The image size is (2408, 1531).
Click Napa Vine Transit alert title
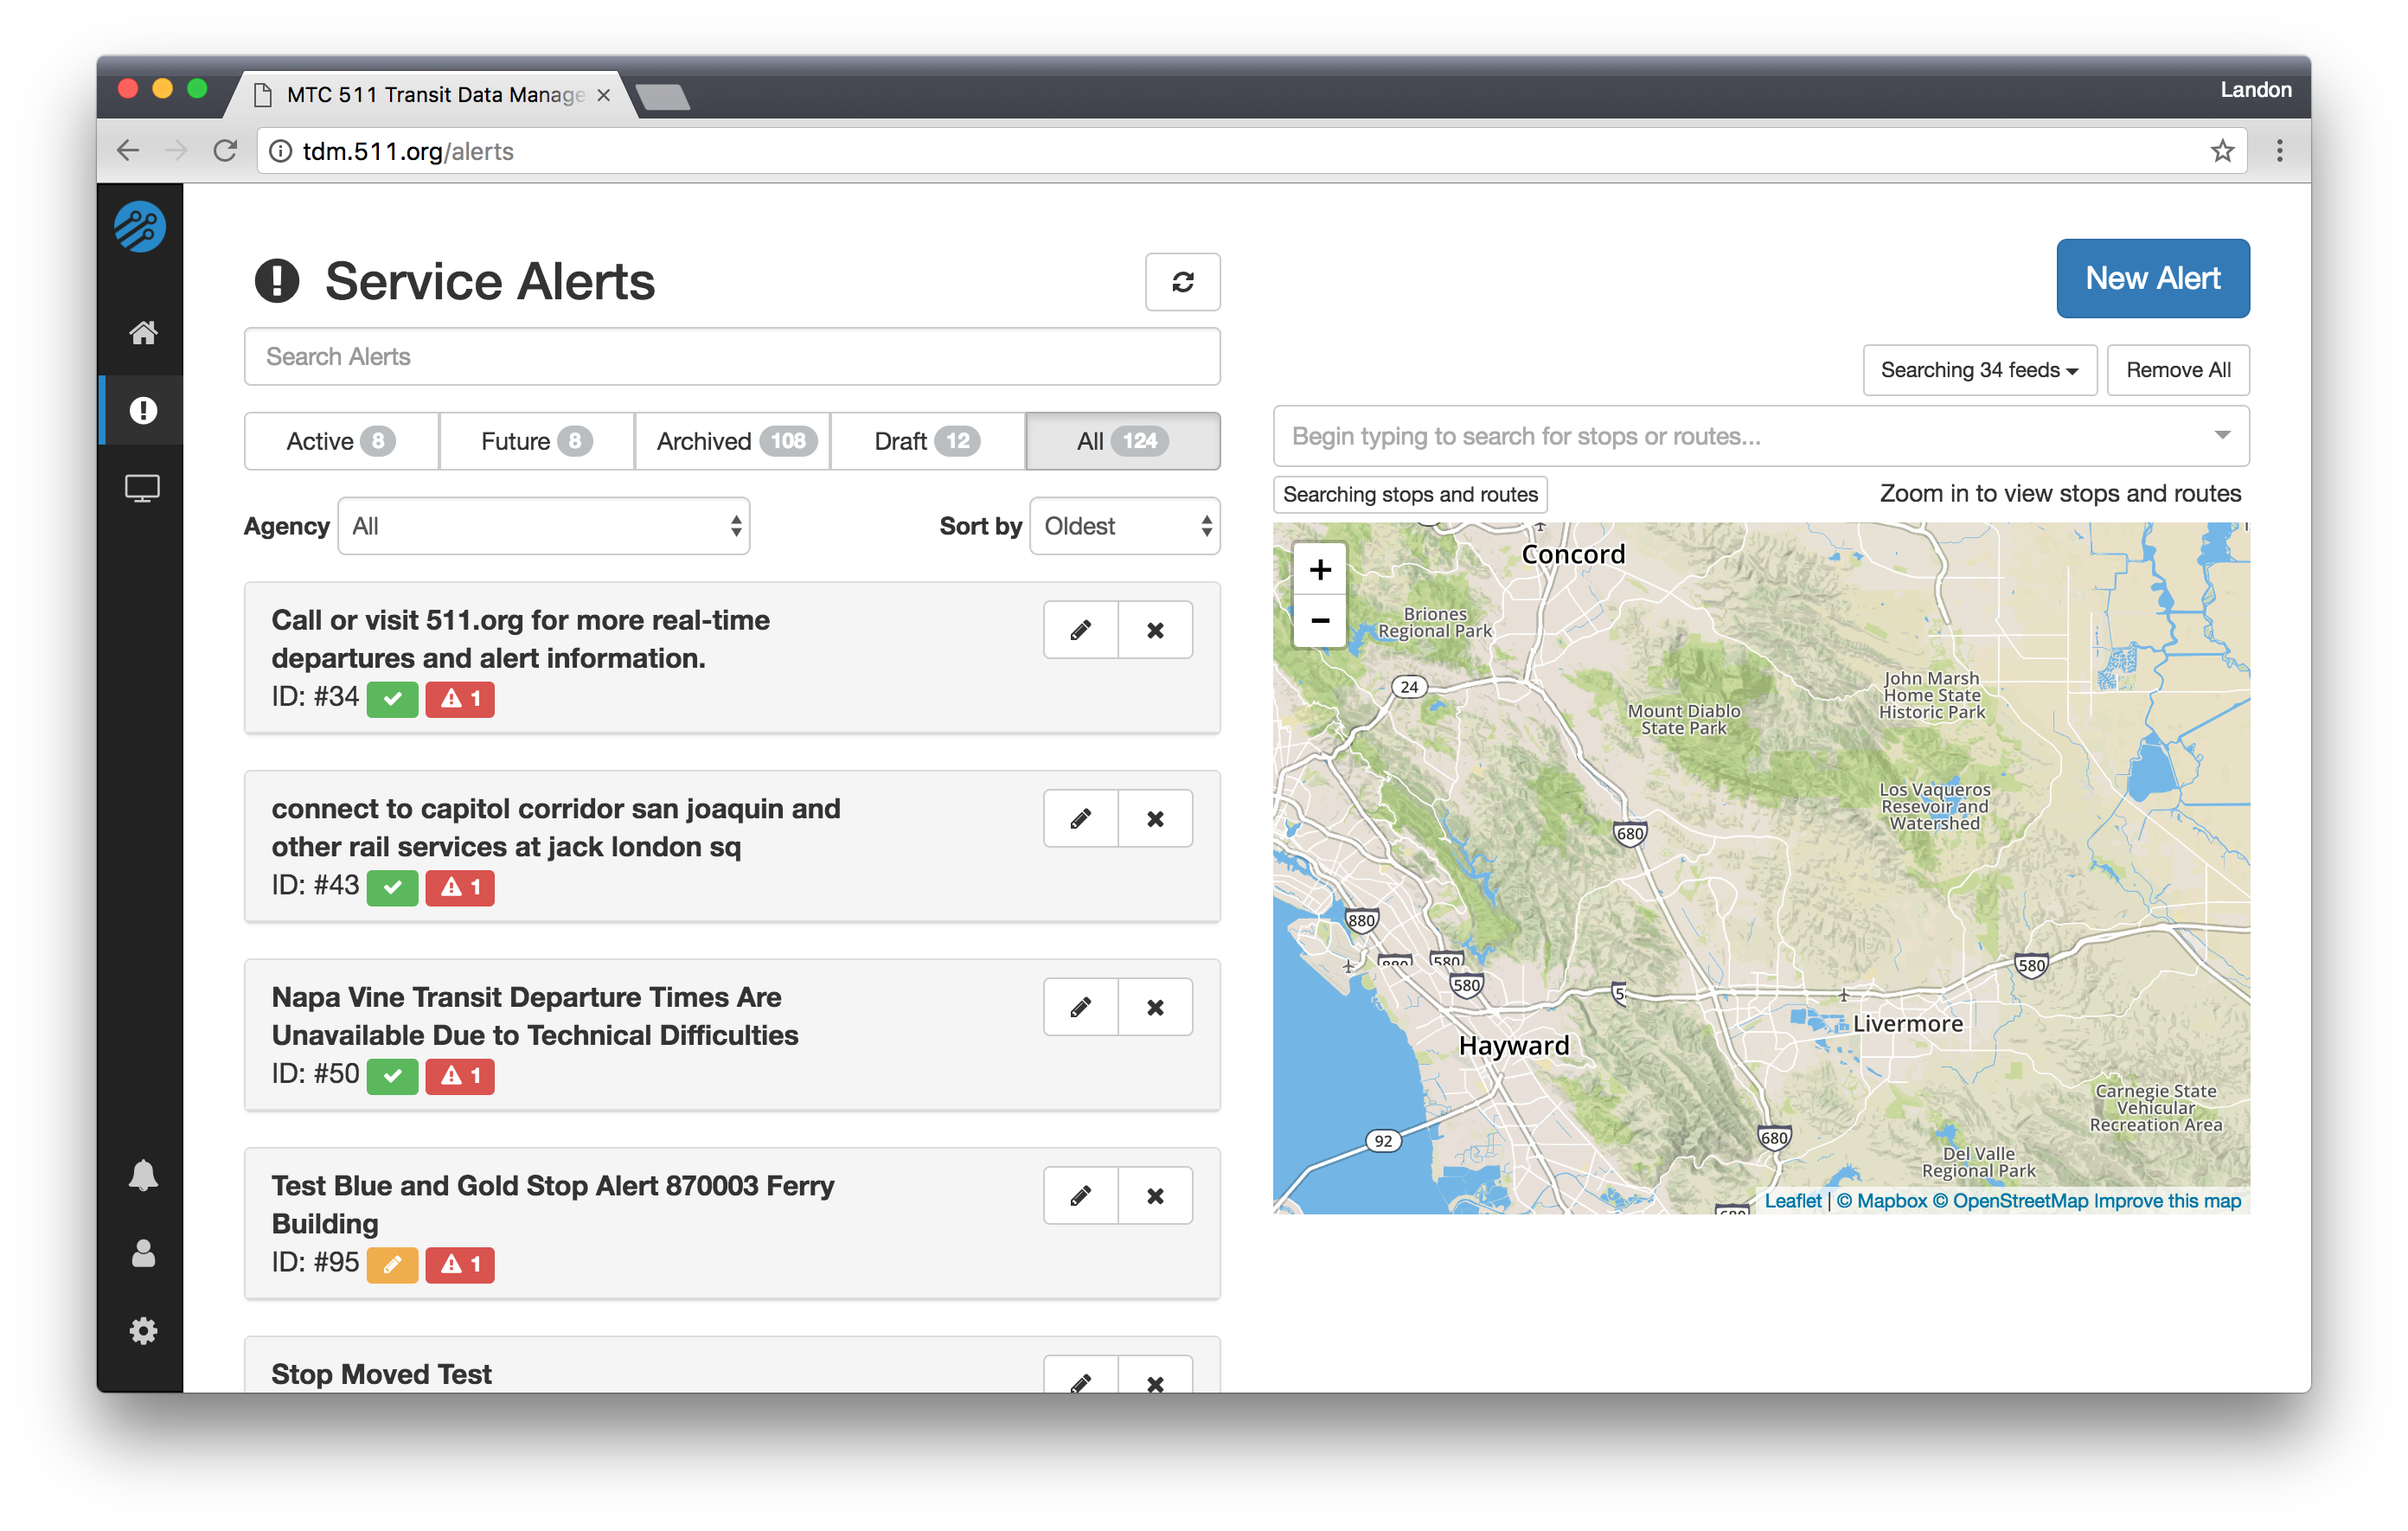[x=535, y=1016]
